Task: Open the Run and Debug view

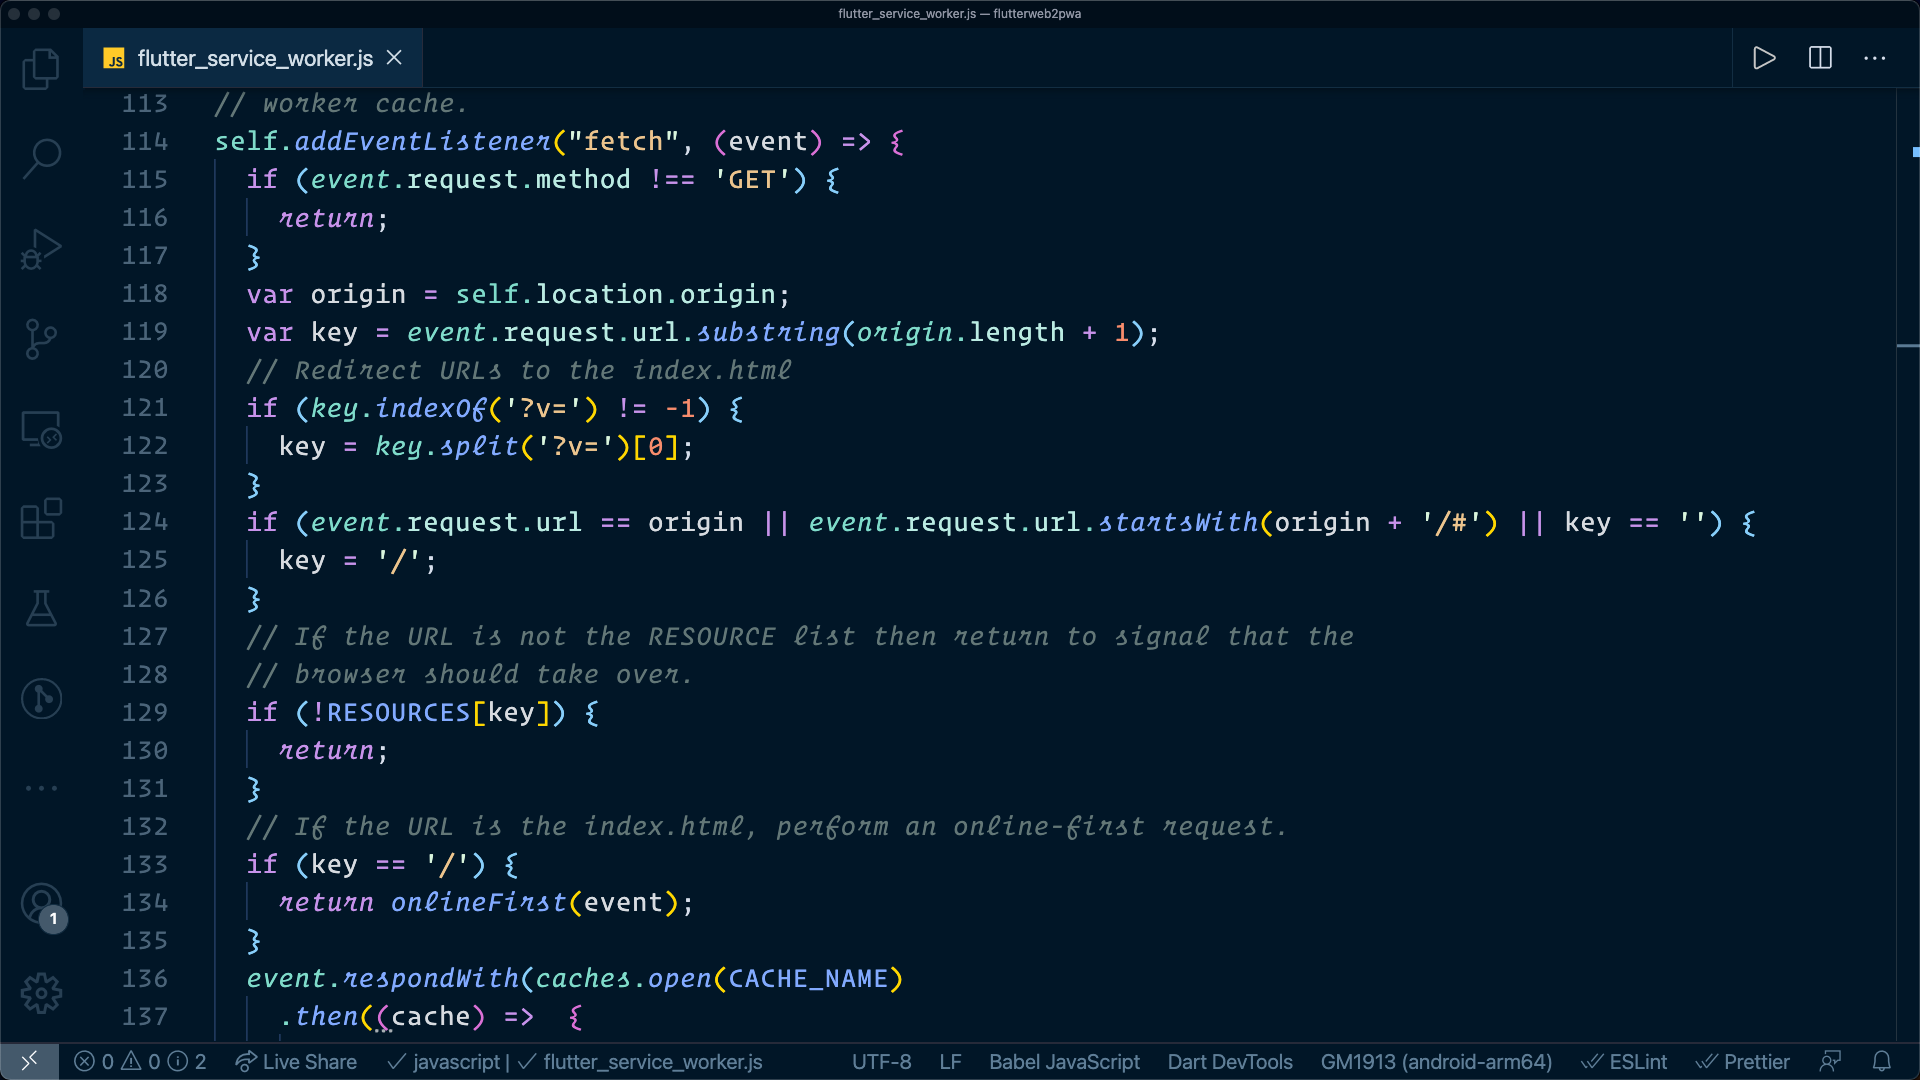Action: tap(41, 249)
